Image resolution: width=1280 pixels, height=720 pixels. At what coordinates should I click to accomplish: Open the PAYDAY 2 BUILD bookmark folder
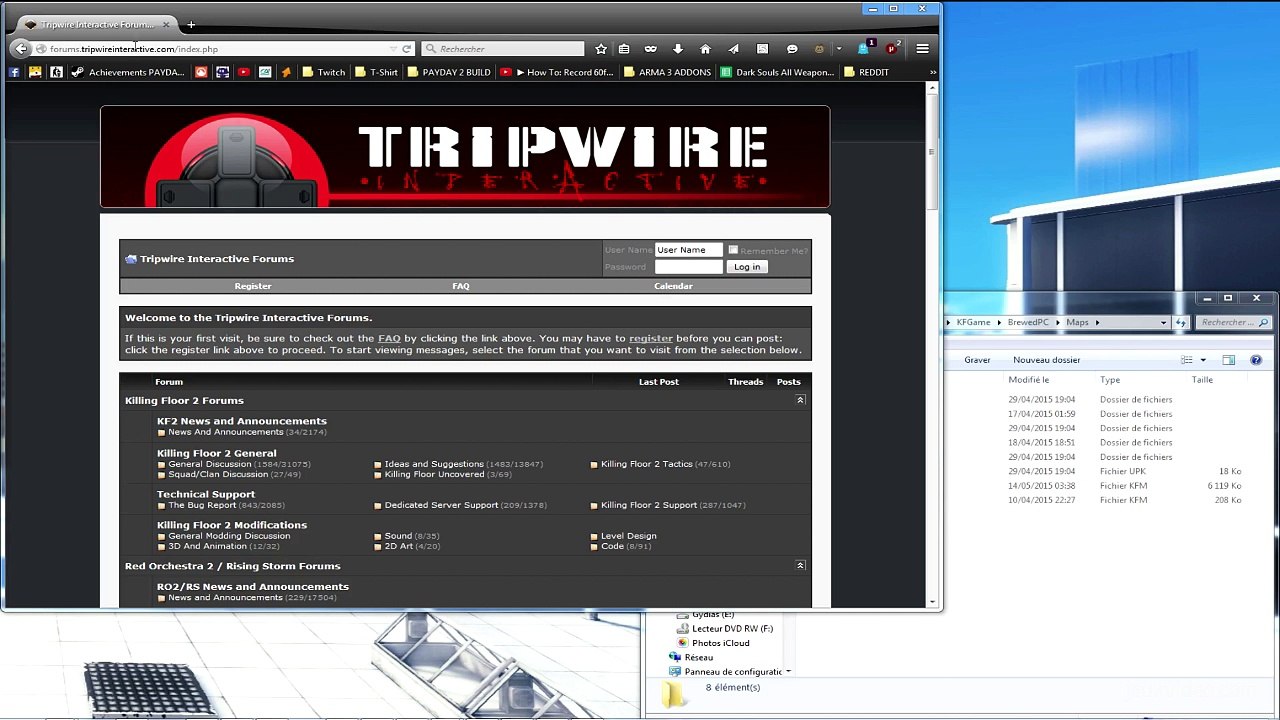[449, 72]
